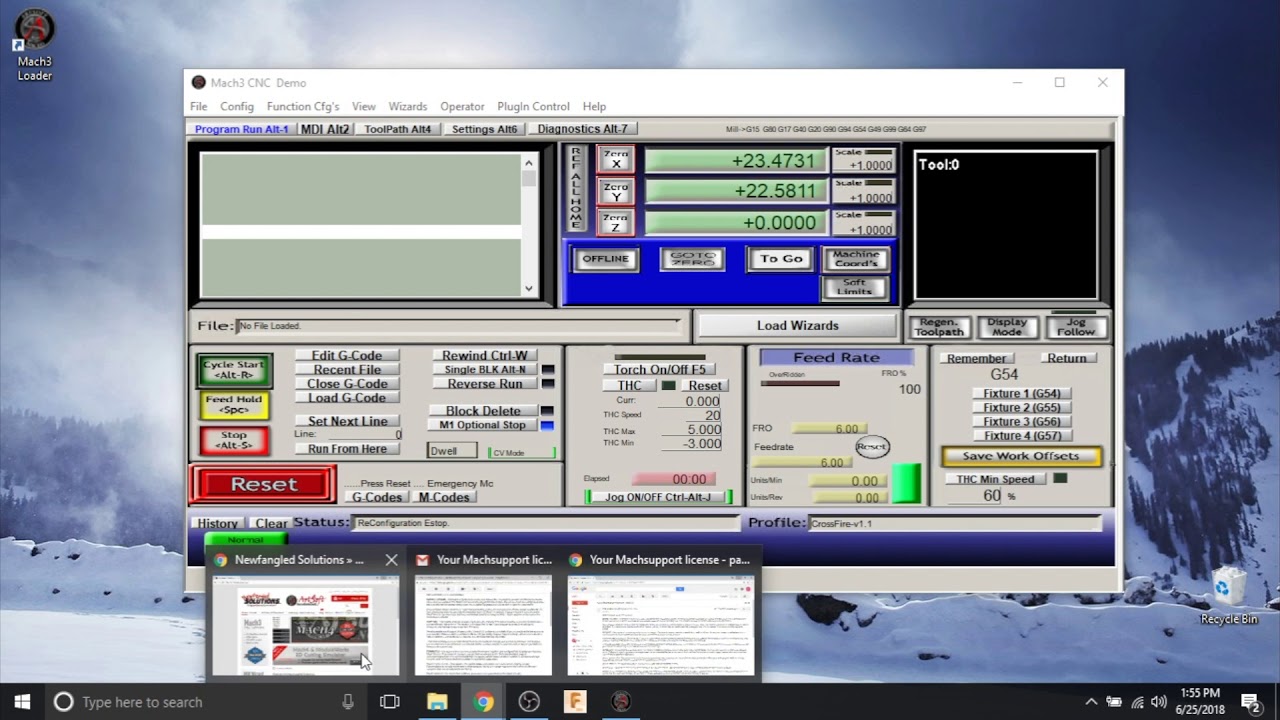Click the Save Work Offsets button
Image resolution: width=1280 pixels, height=720 pixels.
pyautogui.click(x=1020, y=456)
